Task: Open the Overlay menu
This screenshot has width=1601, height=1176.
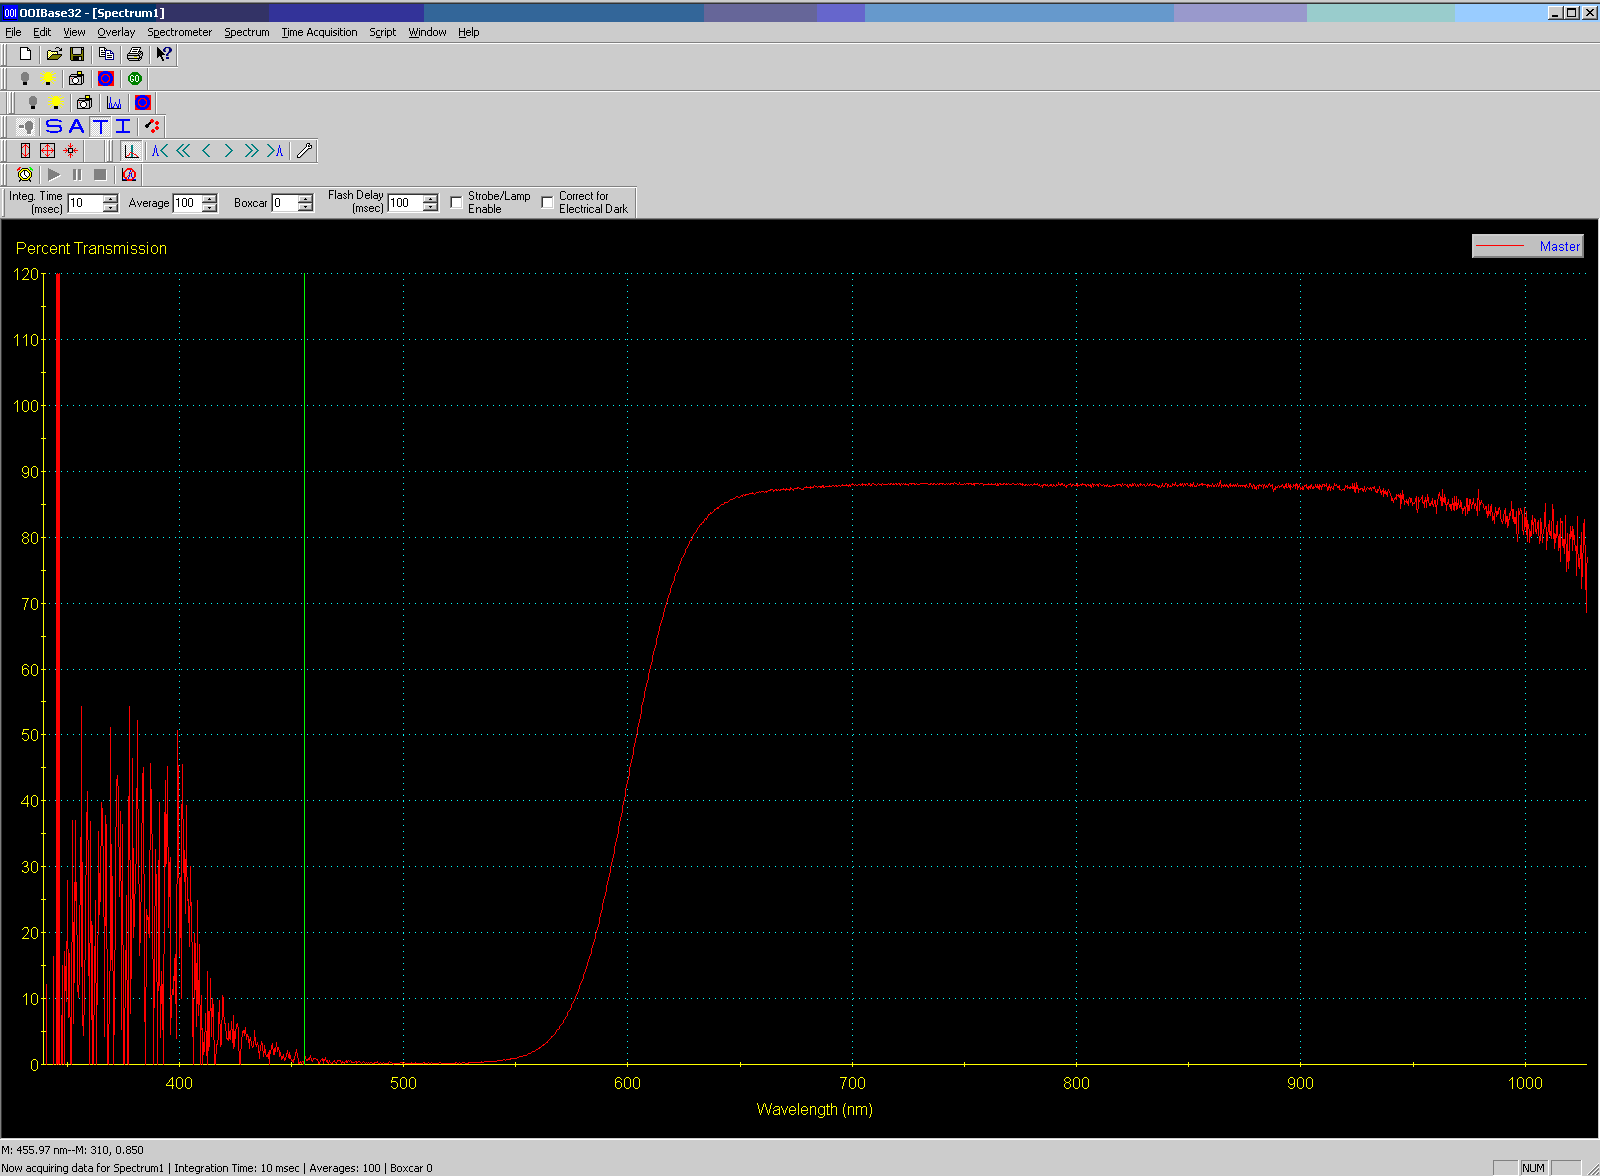Action: click(x=116, y=32)
